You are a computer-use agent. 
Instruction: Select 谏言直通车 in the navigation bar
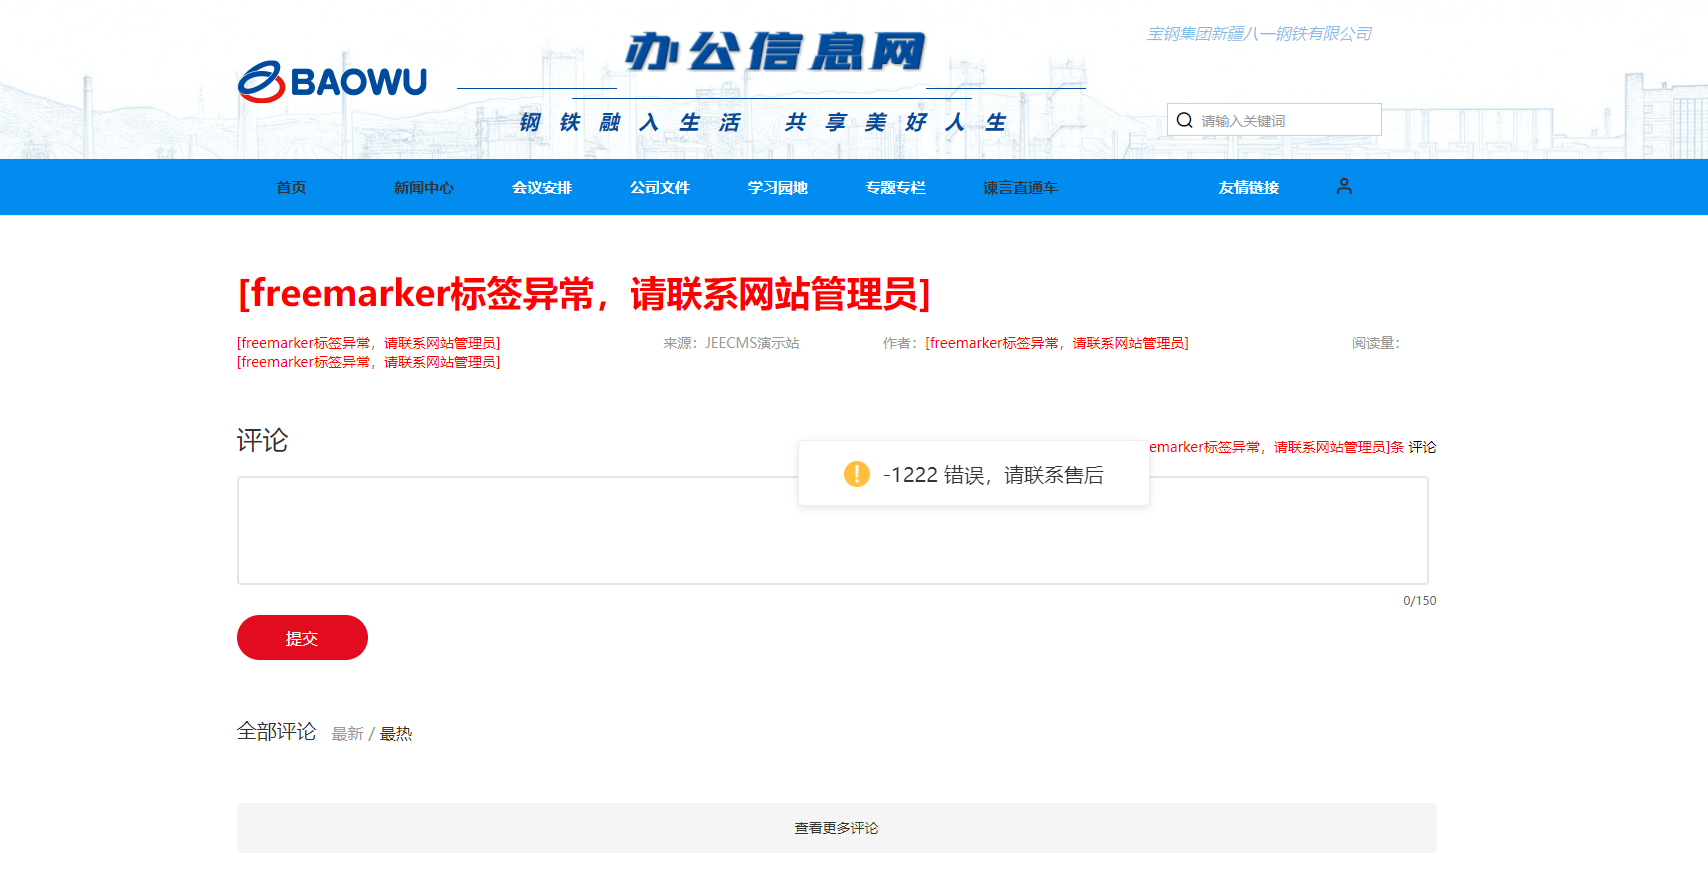[x=1020, y=187]
